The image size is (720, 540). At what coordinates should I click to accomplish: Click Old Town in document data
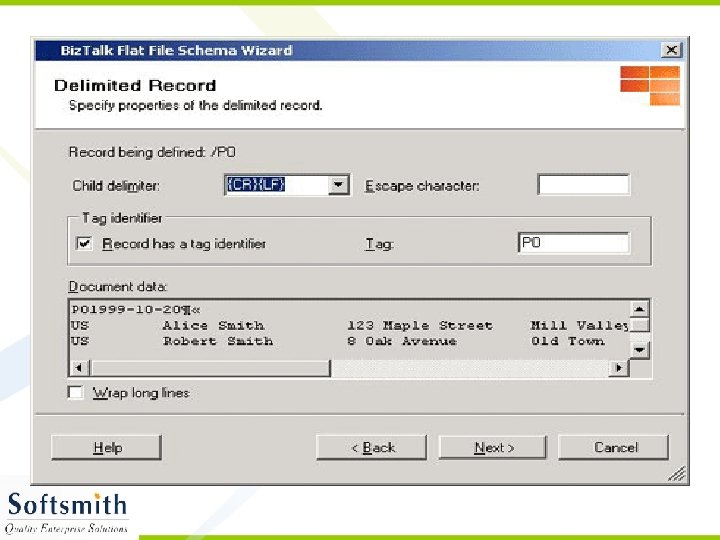click(x=568, y=341)
